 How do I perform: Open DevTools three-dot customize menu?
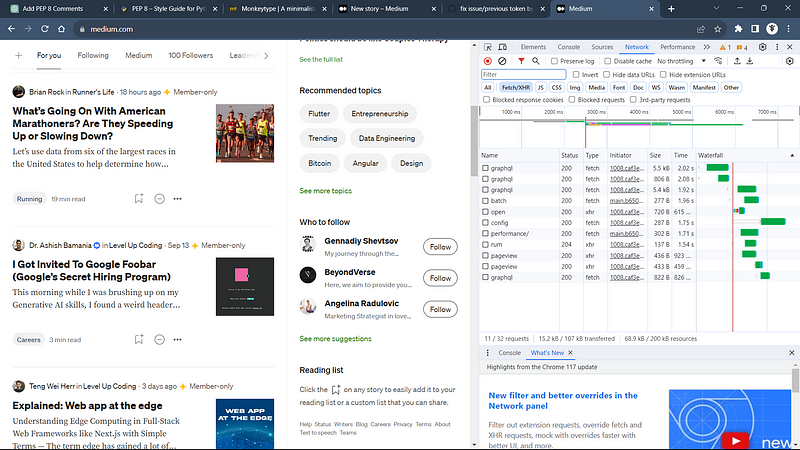coord(777,47)
